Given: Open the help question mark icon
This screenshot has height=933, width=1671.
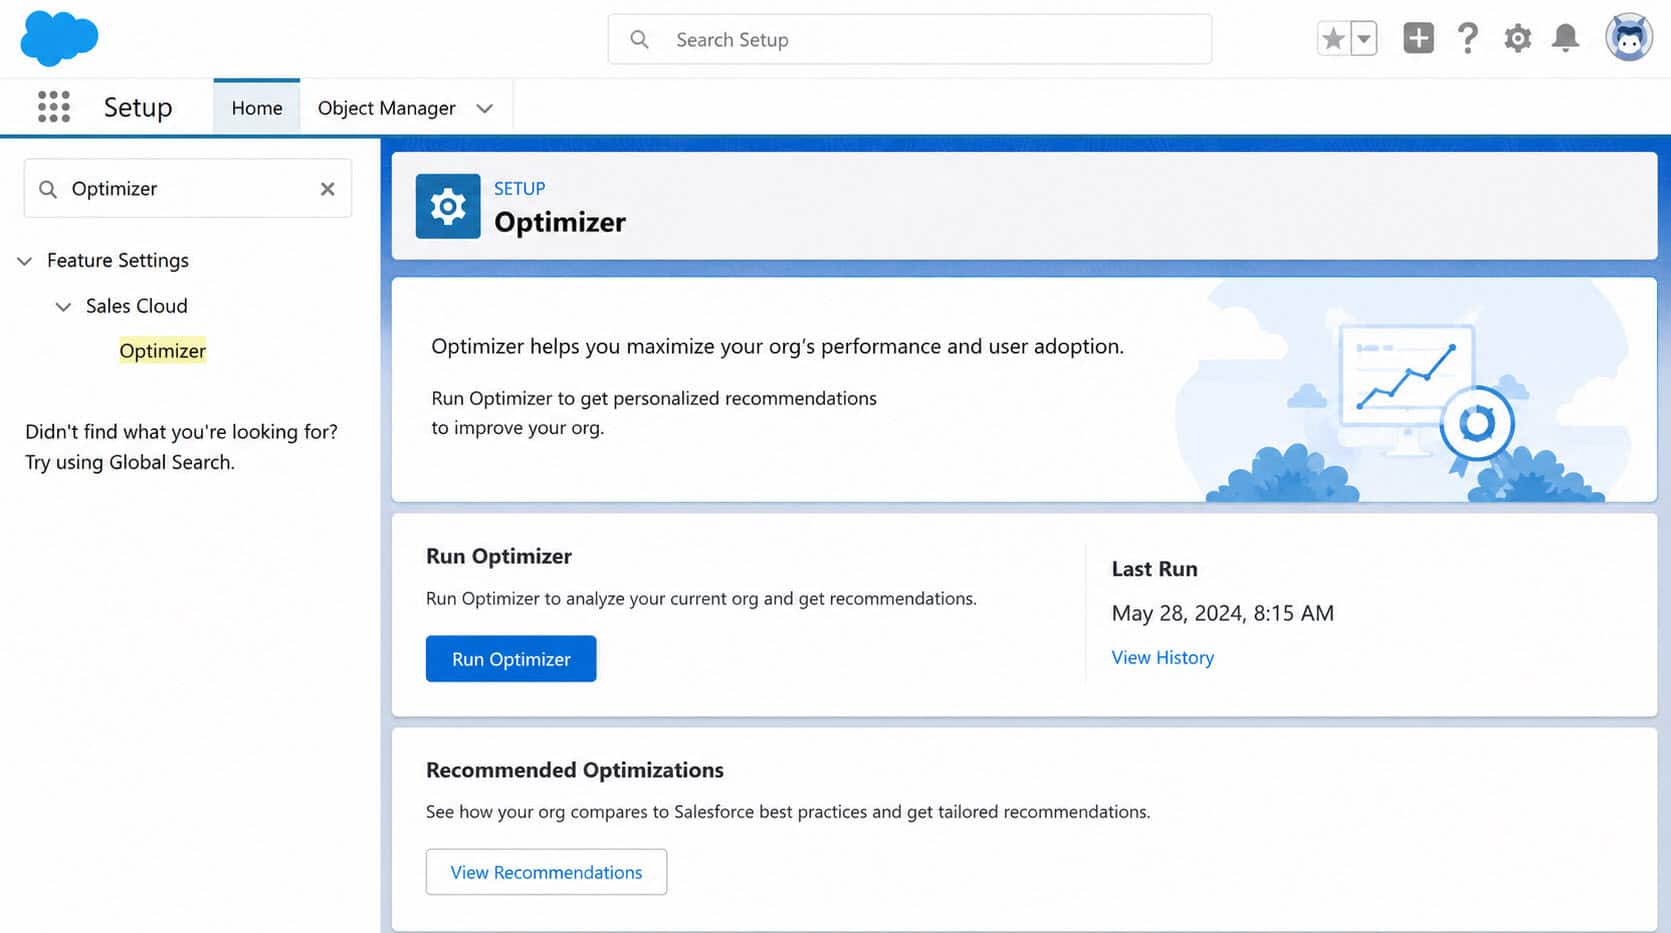Looking at the screenshot, I should pos(1467,38).
